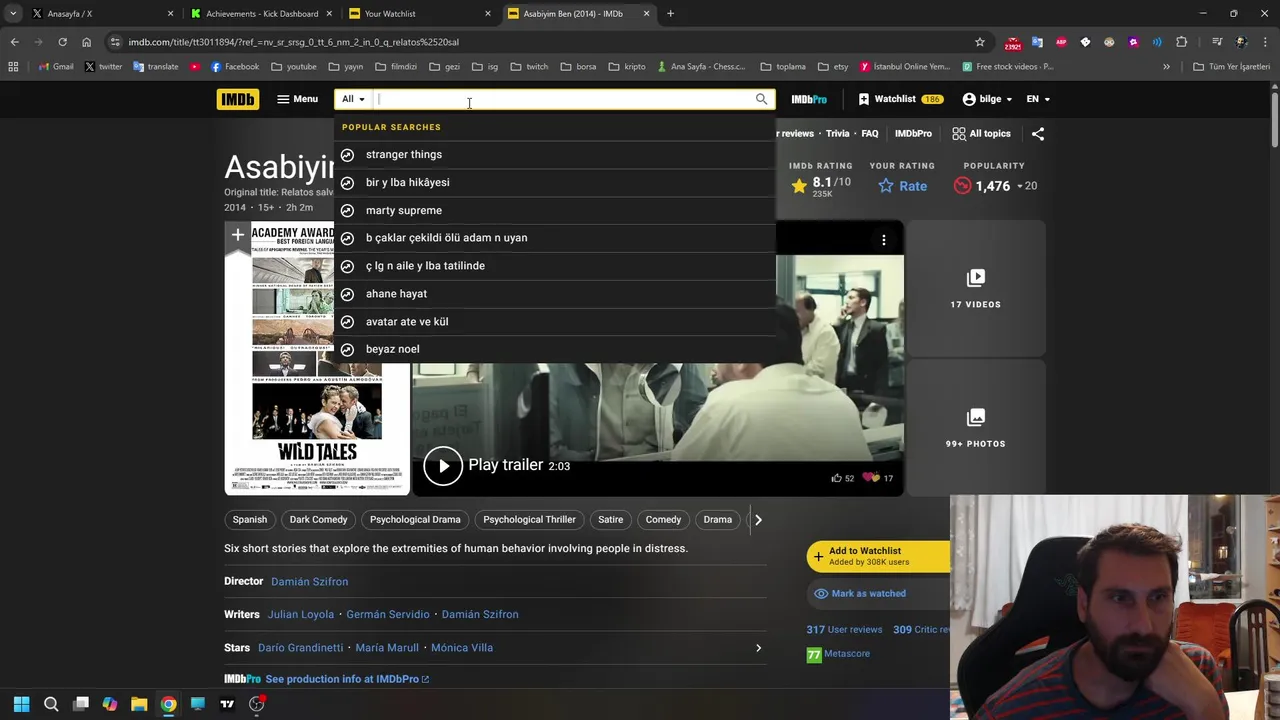The image size is (1280, 720).
Task: Select the Comedy chip
Action: 663,519
